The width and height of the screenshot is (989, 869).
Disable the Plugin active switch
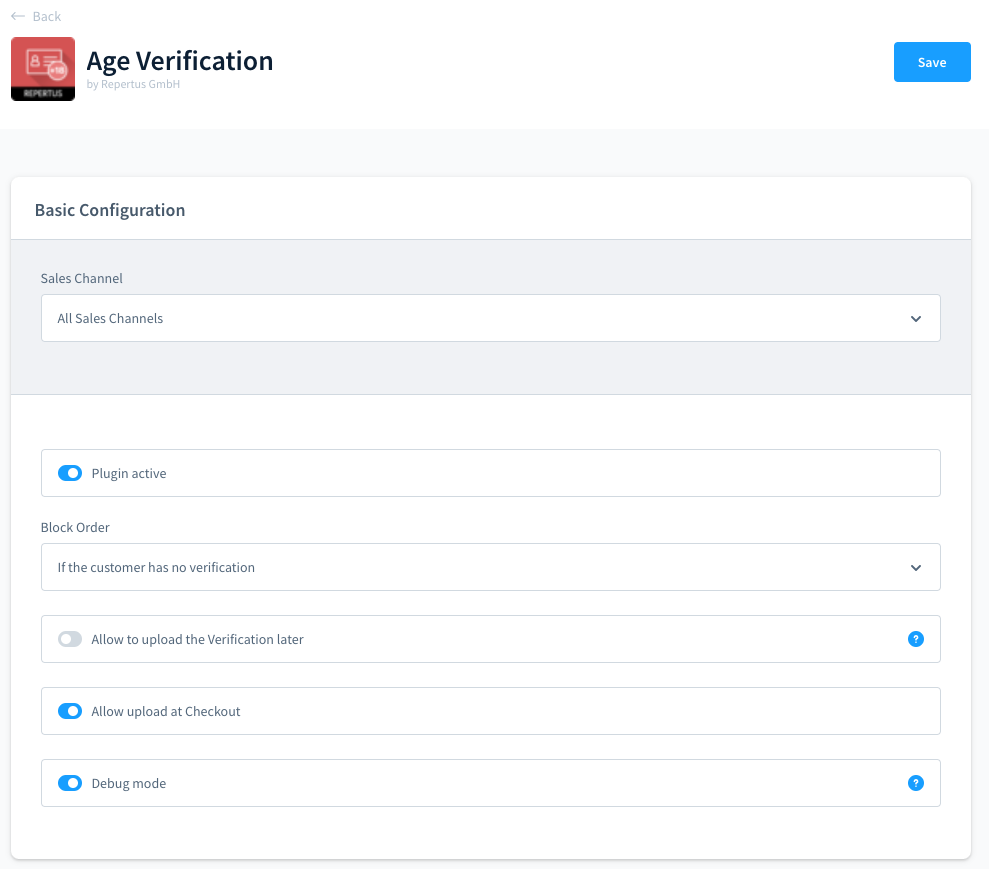point(70,473)
